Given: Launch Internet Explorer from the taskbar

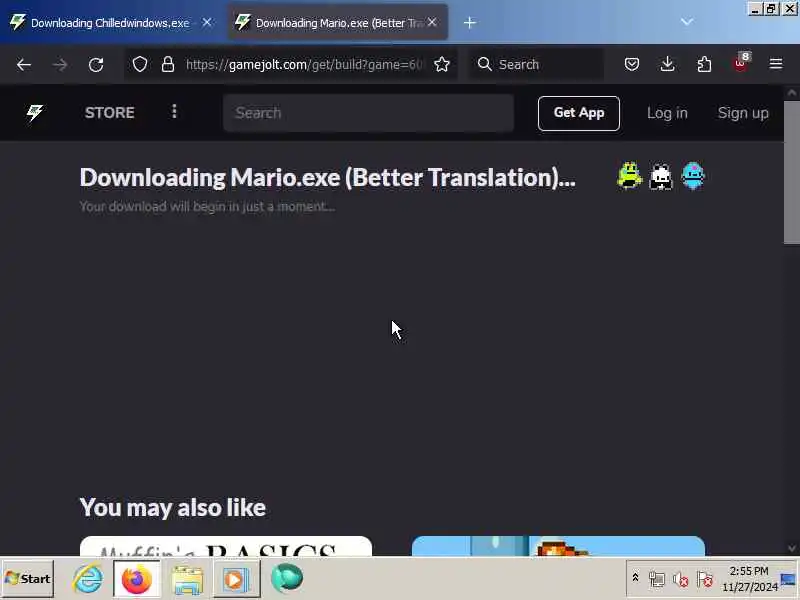Looking at the screenshot, I should 88,579.
